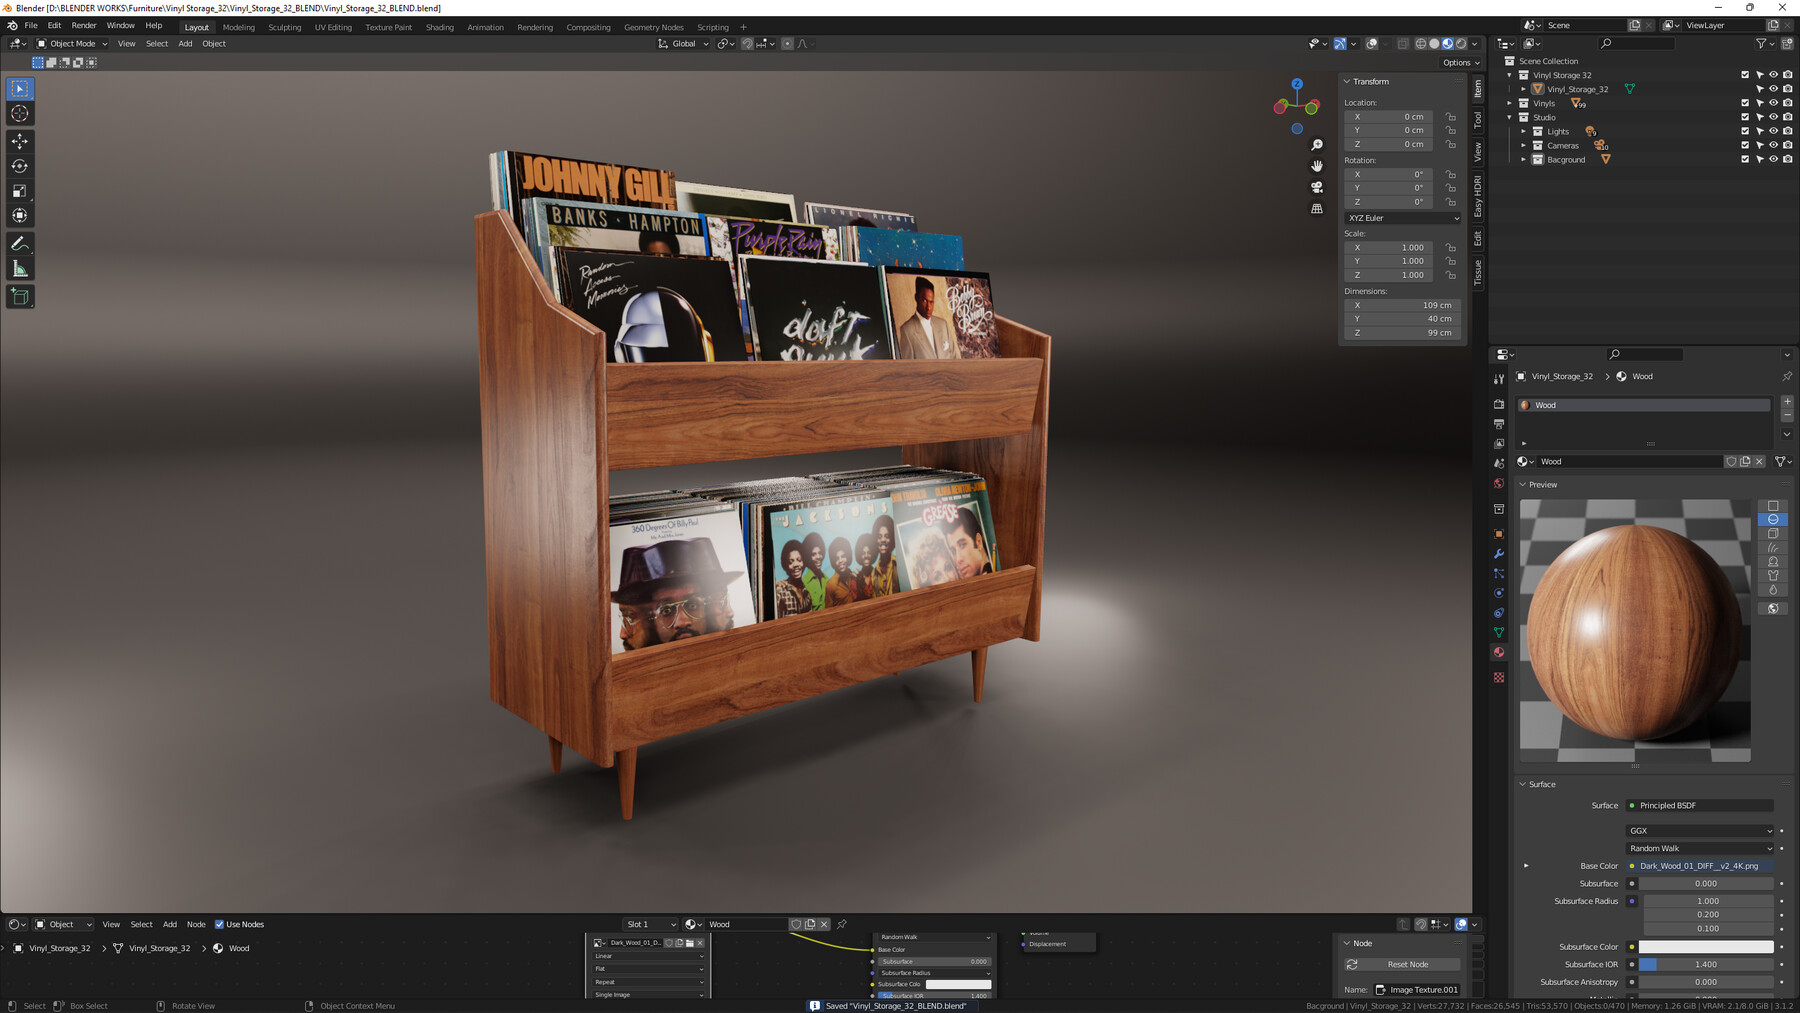This screenshot has width=1800, height=1013.
Task: Open the Modifier properties wrench tab
Action: (x=1498, y=553)
